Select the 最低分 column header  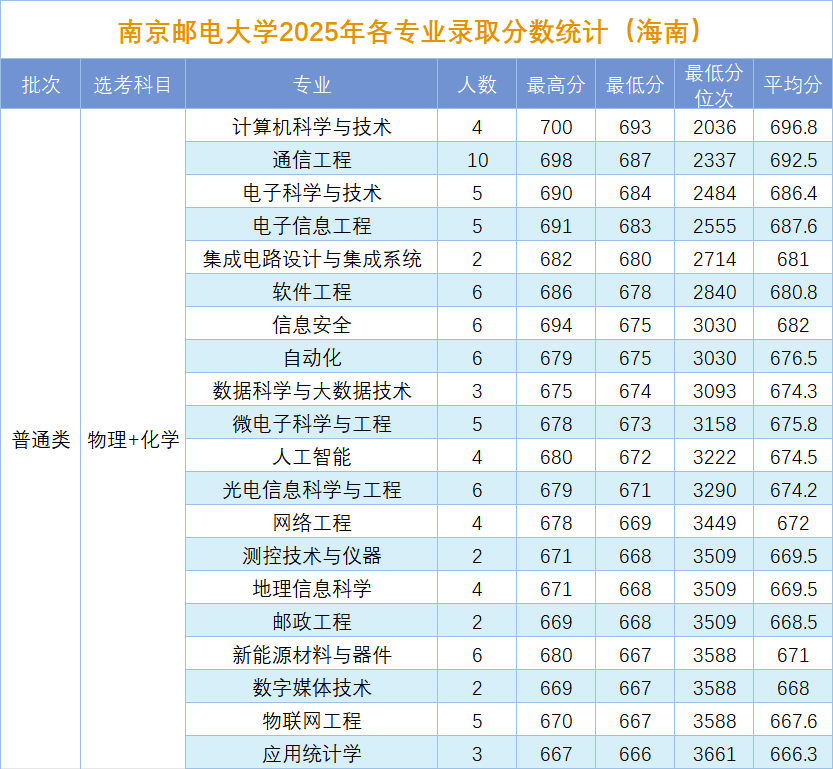click(x=635, y=84)
